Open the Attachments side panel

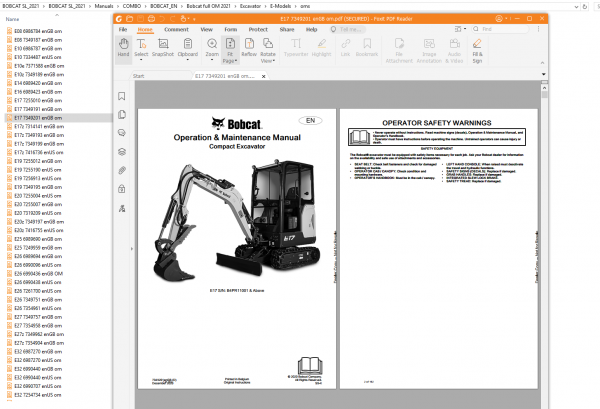(122, 170)
